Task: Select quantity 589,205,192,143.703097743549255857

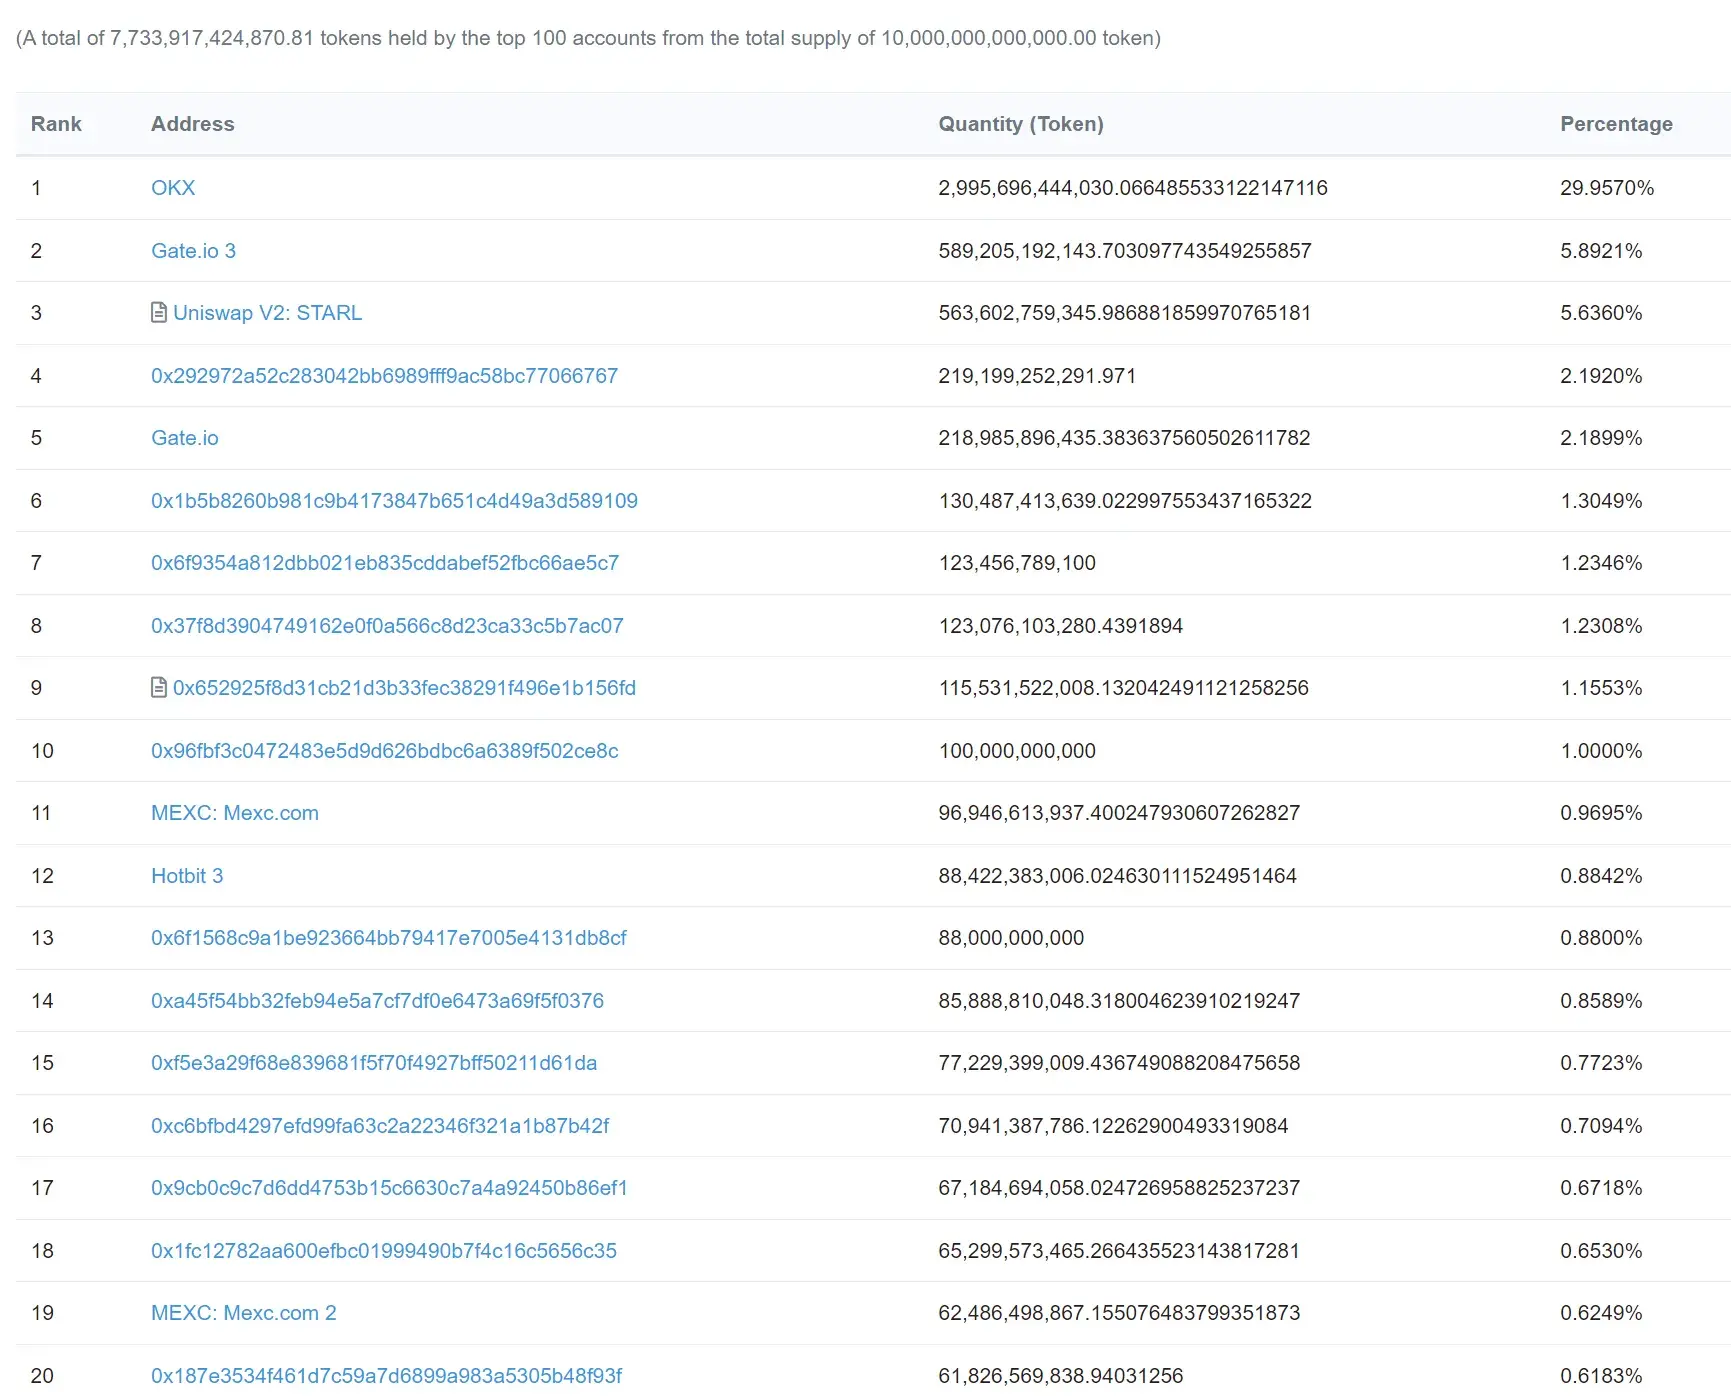Action: click(1125, 251)
